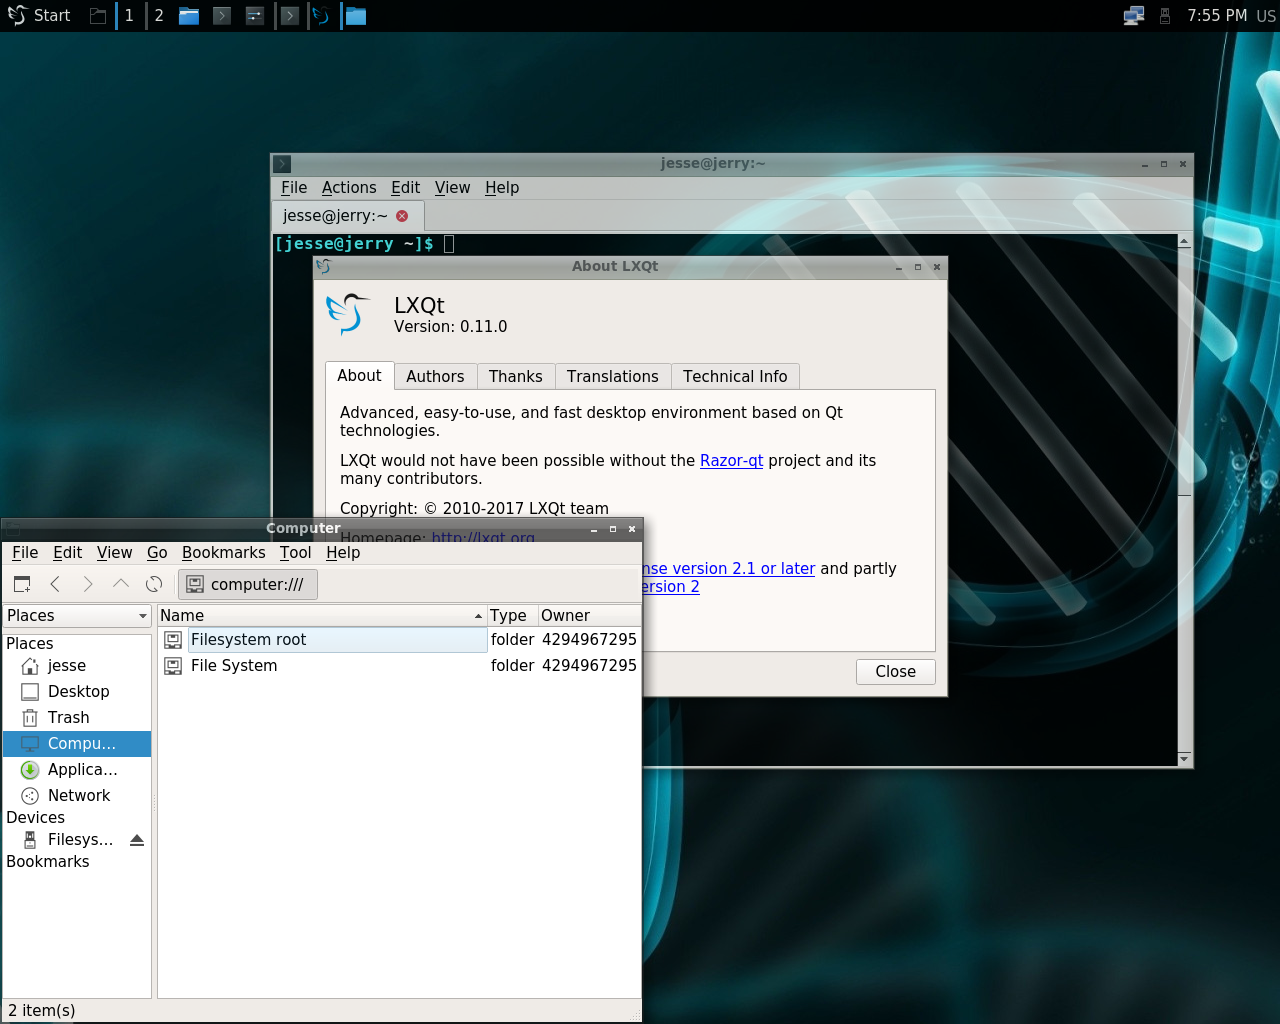Select the Trash entry in Places

[77, 718]
